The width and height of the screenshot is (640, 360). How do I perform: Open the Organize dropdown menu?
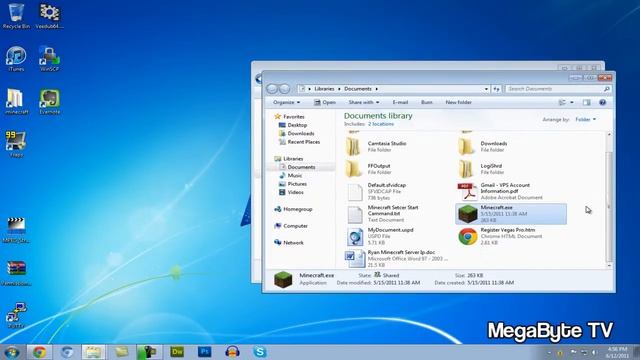click(287, 102)
